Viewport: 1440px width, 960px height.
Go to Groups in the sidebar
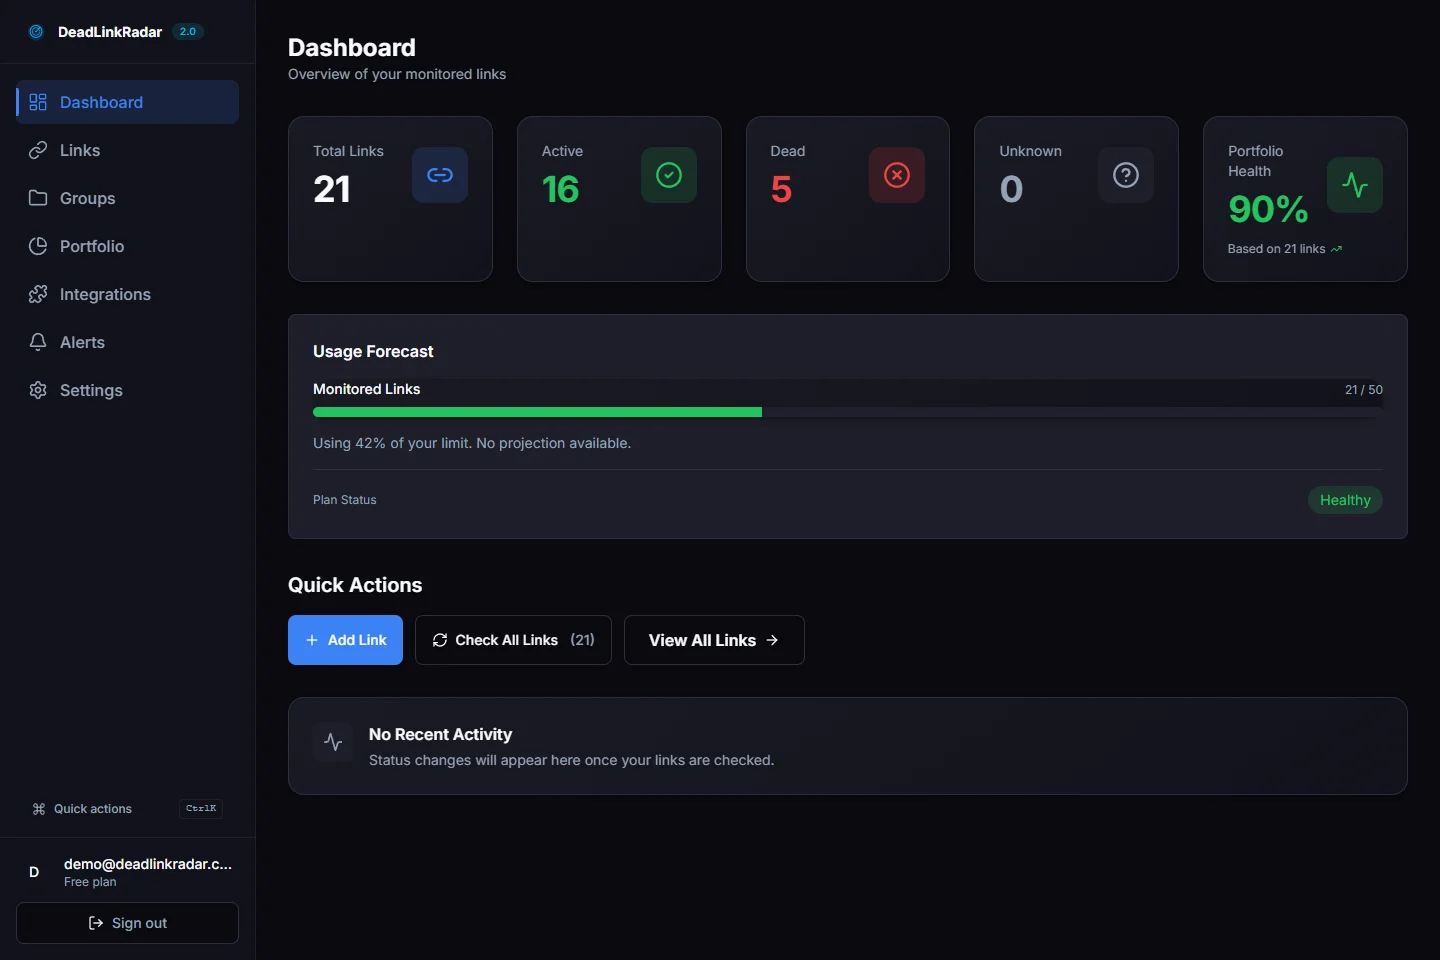coord(87,198)
